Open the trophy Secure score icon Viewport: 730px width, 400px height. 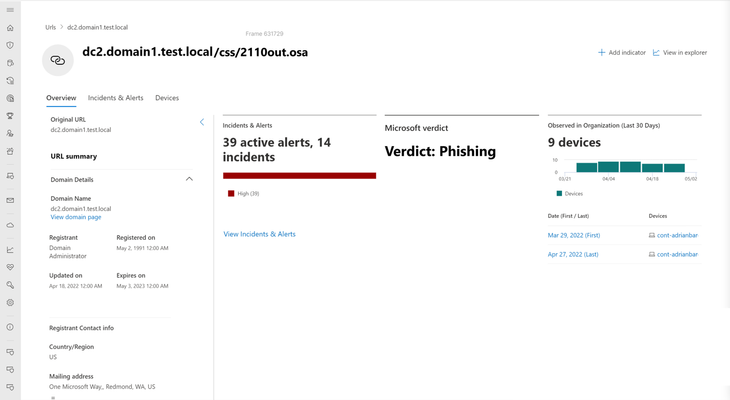click(10, 115)
